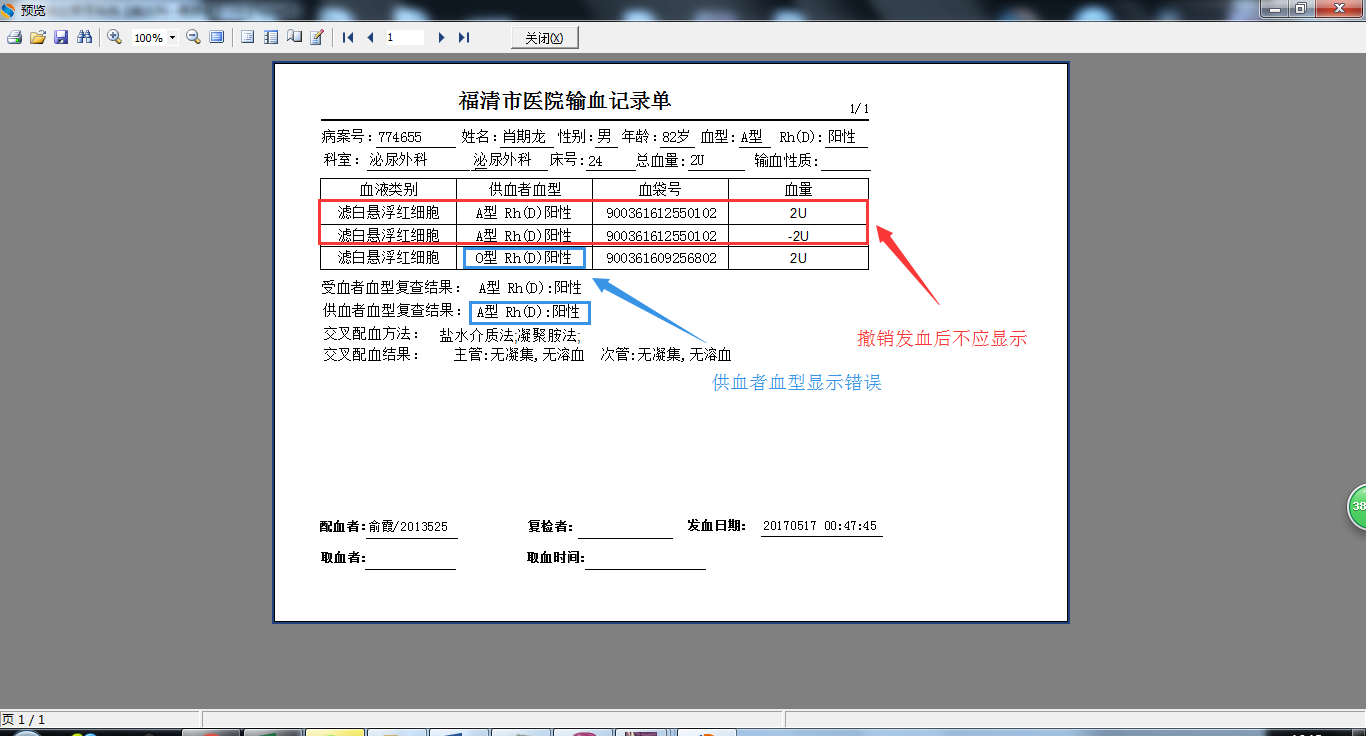The image size is (1366, 736).
Task: Select issue date 20170517 00:47:45
Action: coord(820,526)
